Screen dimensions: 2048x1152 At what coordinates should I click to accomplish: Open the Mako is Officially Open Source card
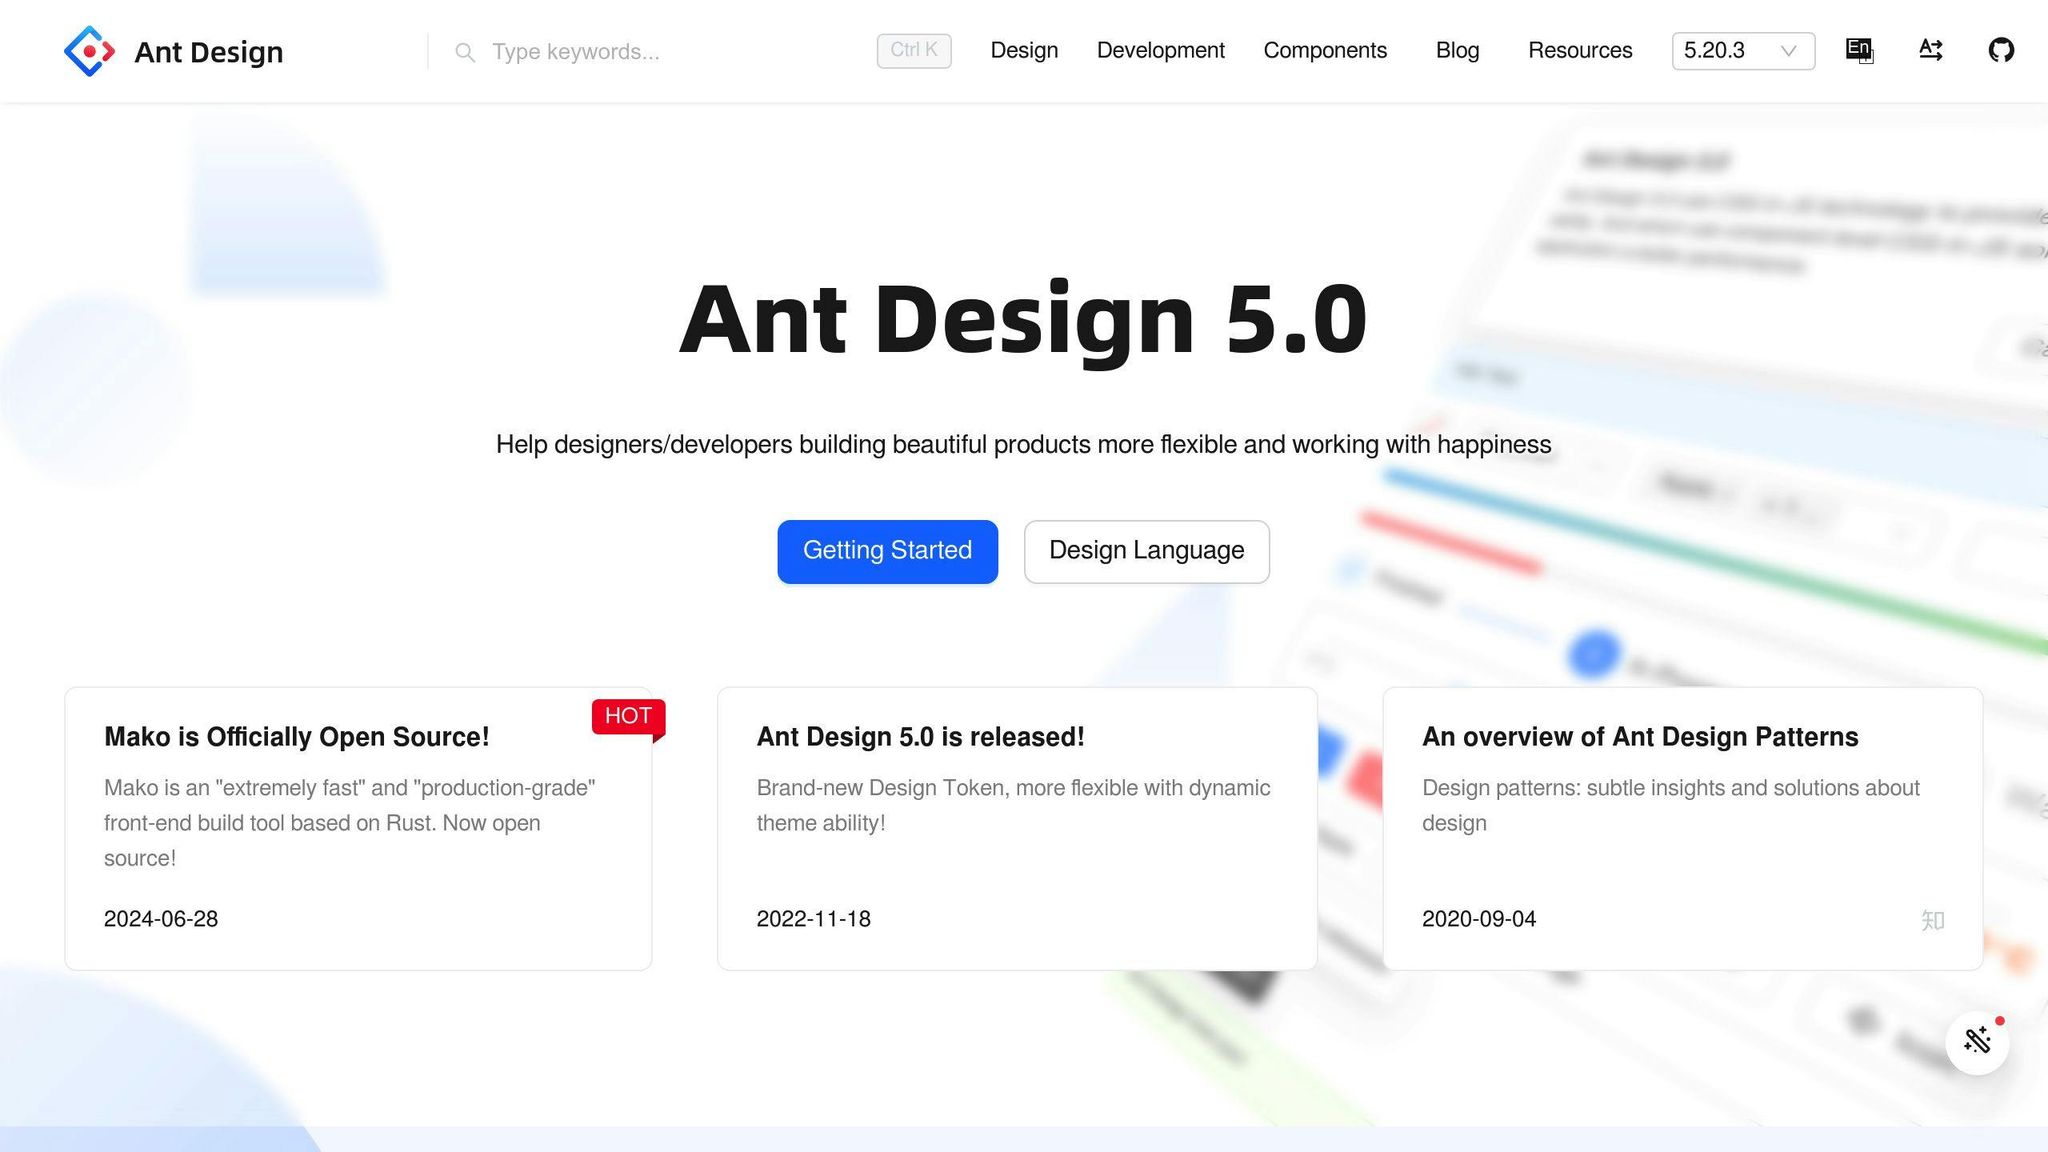358,828
